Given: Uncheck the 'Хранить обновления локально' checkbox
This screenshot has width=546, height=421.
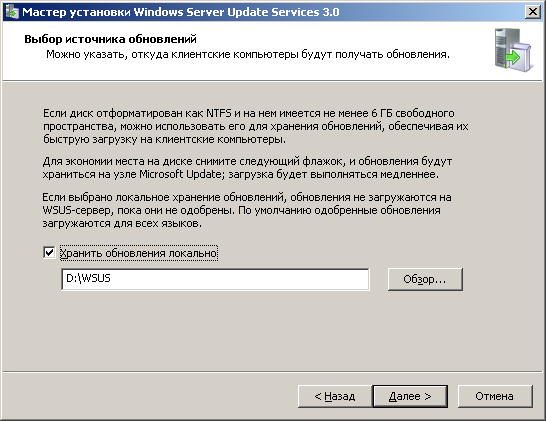Looking at the screenshot, I should coord(49,252).
